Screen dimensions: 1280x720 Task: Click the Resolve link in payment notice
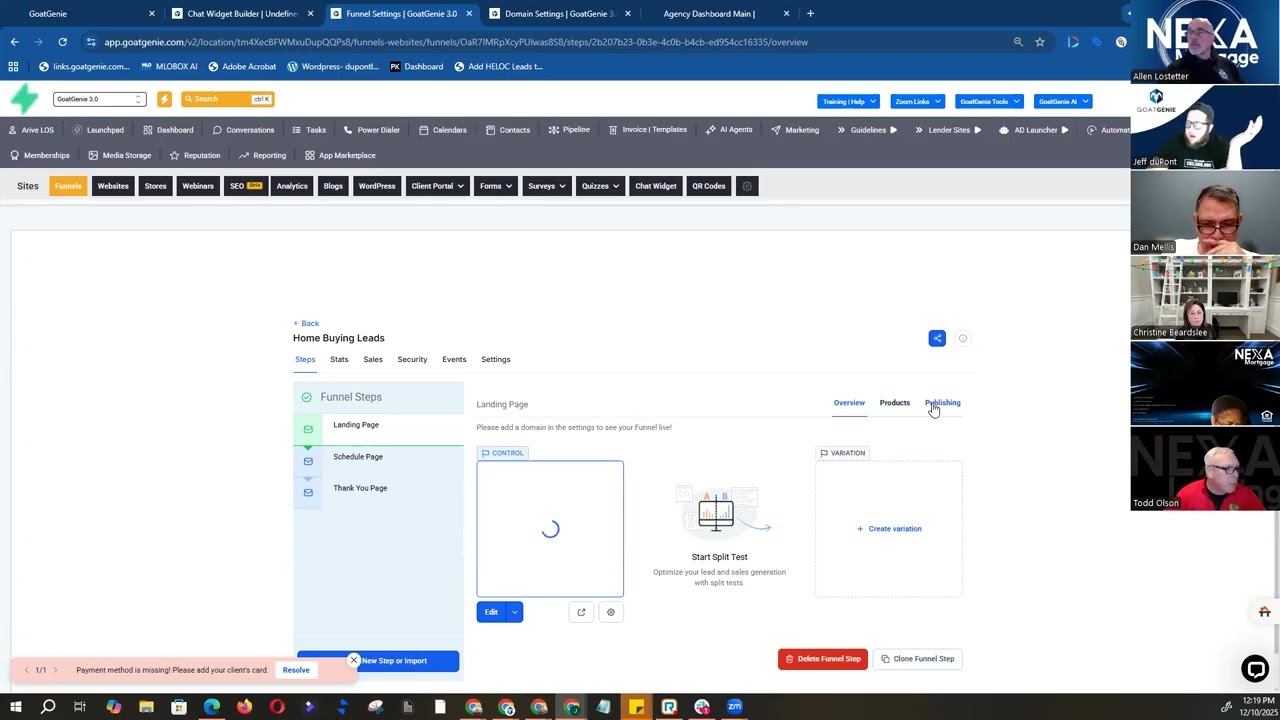[296, 670]
